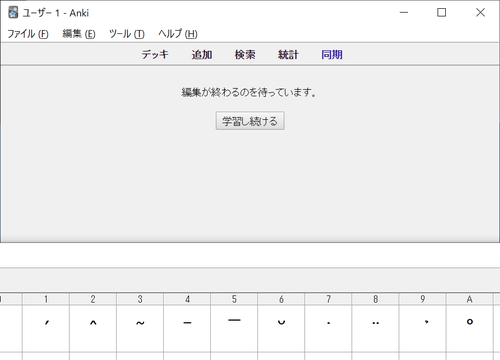Open the 統計 statistics view
500x360 pixels.
(x=288, y=54)
